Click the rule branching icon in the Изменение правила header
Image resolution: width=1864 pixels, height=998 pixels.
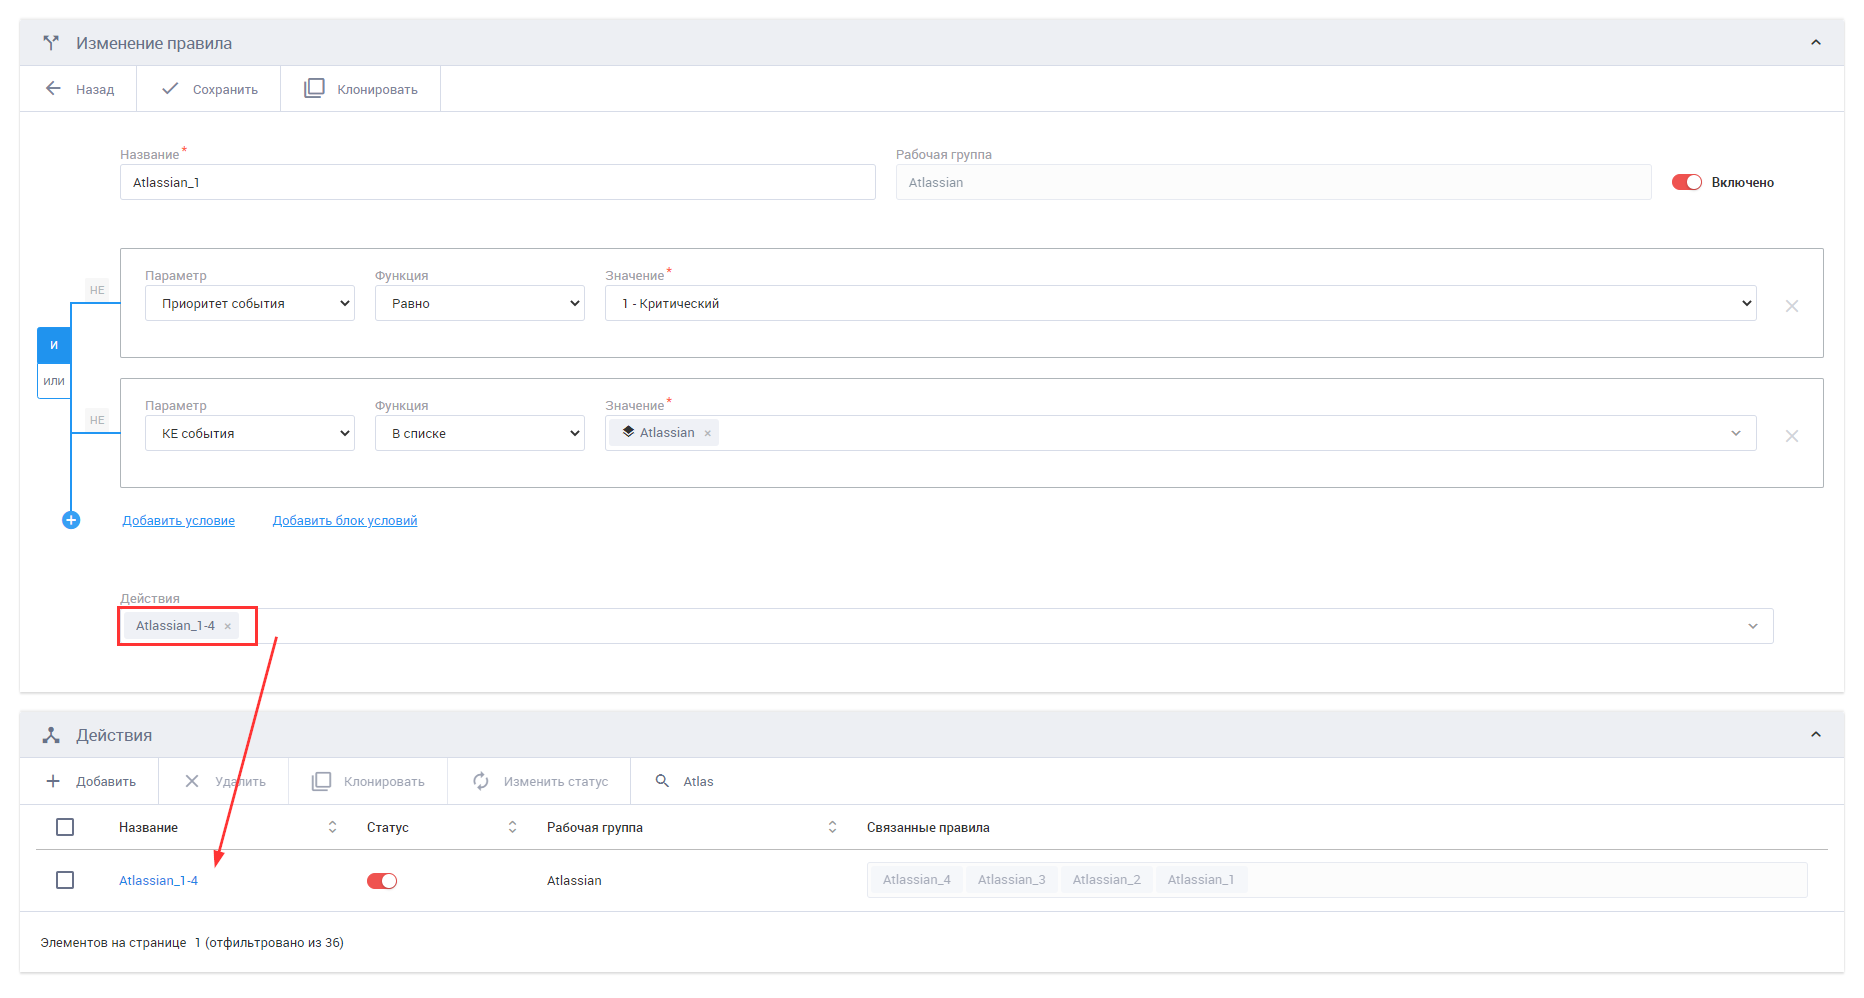tap(51, 43)
